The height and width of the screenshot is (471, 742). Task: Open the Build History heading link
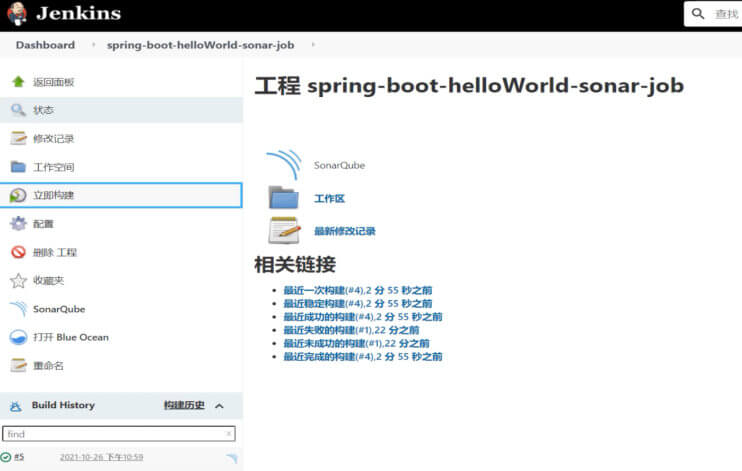pyautogui.click(x=63, y=405)
